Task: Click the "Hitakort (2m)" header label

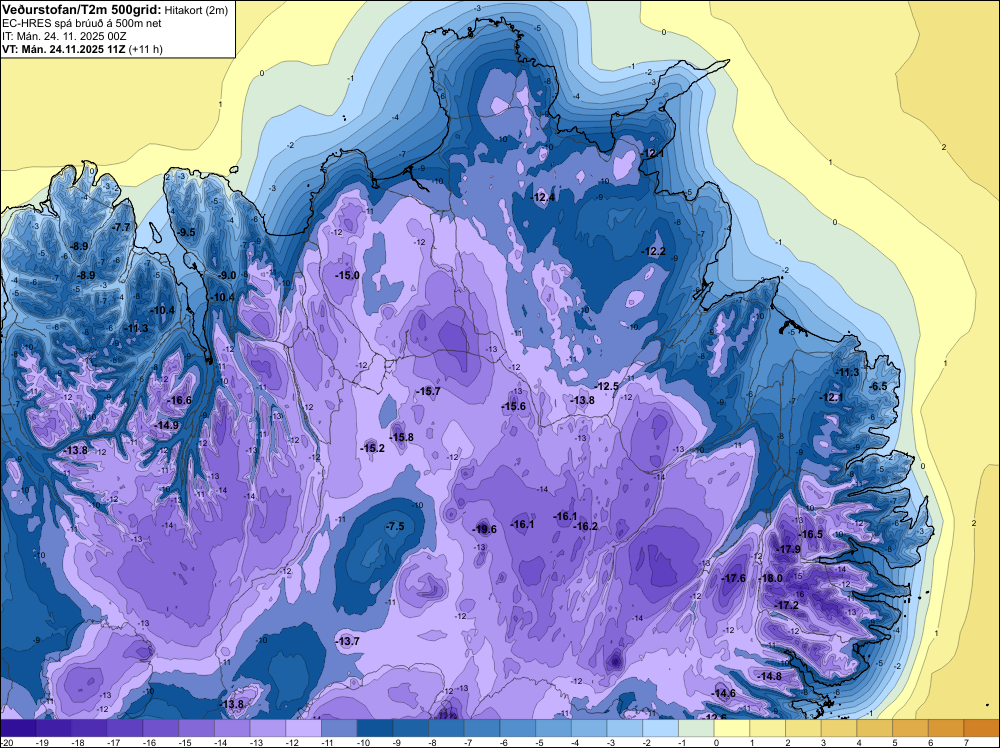Action: (196, 10)
